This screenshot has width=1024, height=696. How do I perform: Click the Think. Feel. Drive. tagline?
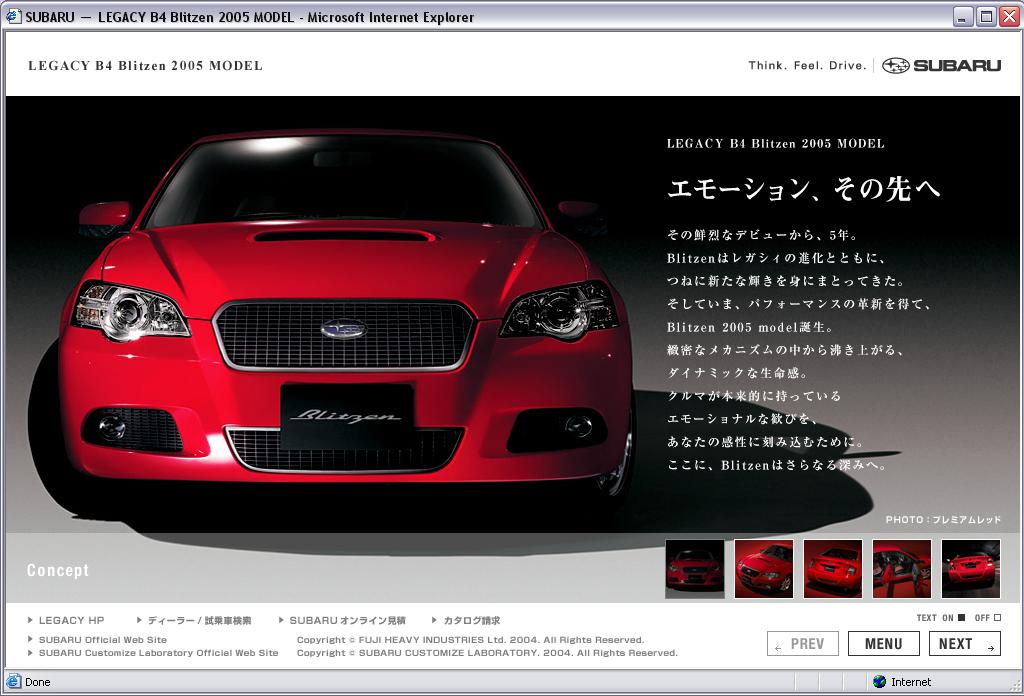pos(807,65)
